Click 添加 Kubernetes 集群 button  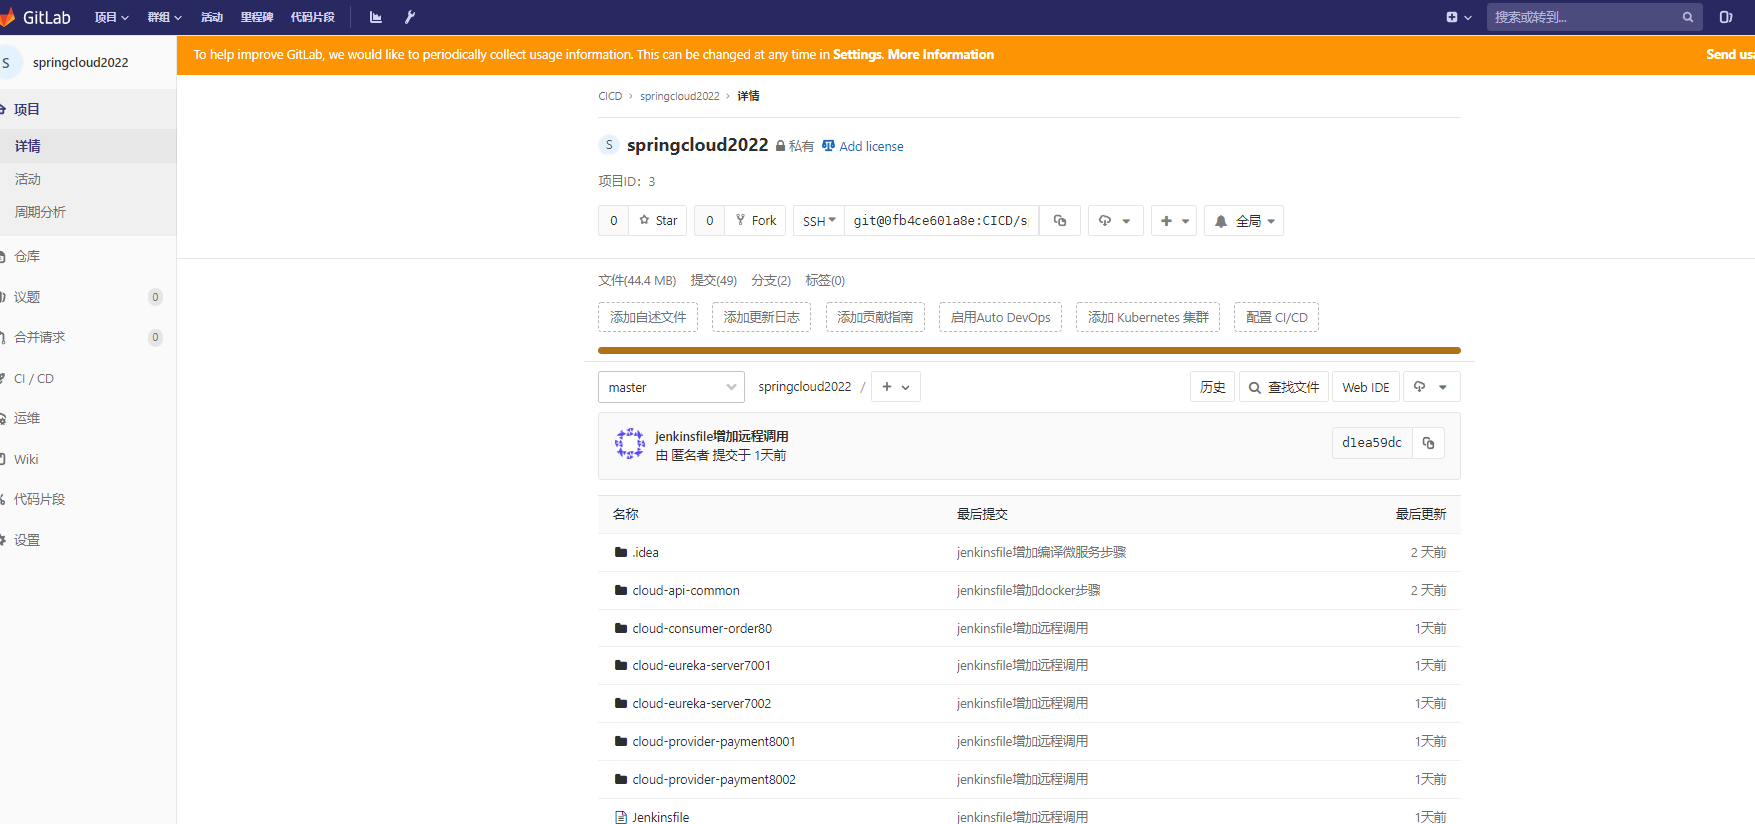[x=1148, y=317]
